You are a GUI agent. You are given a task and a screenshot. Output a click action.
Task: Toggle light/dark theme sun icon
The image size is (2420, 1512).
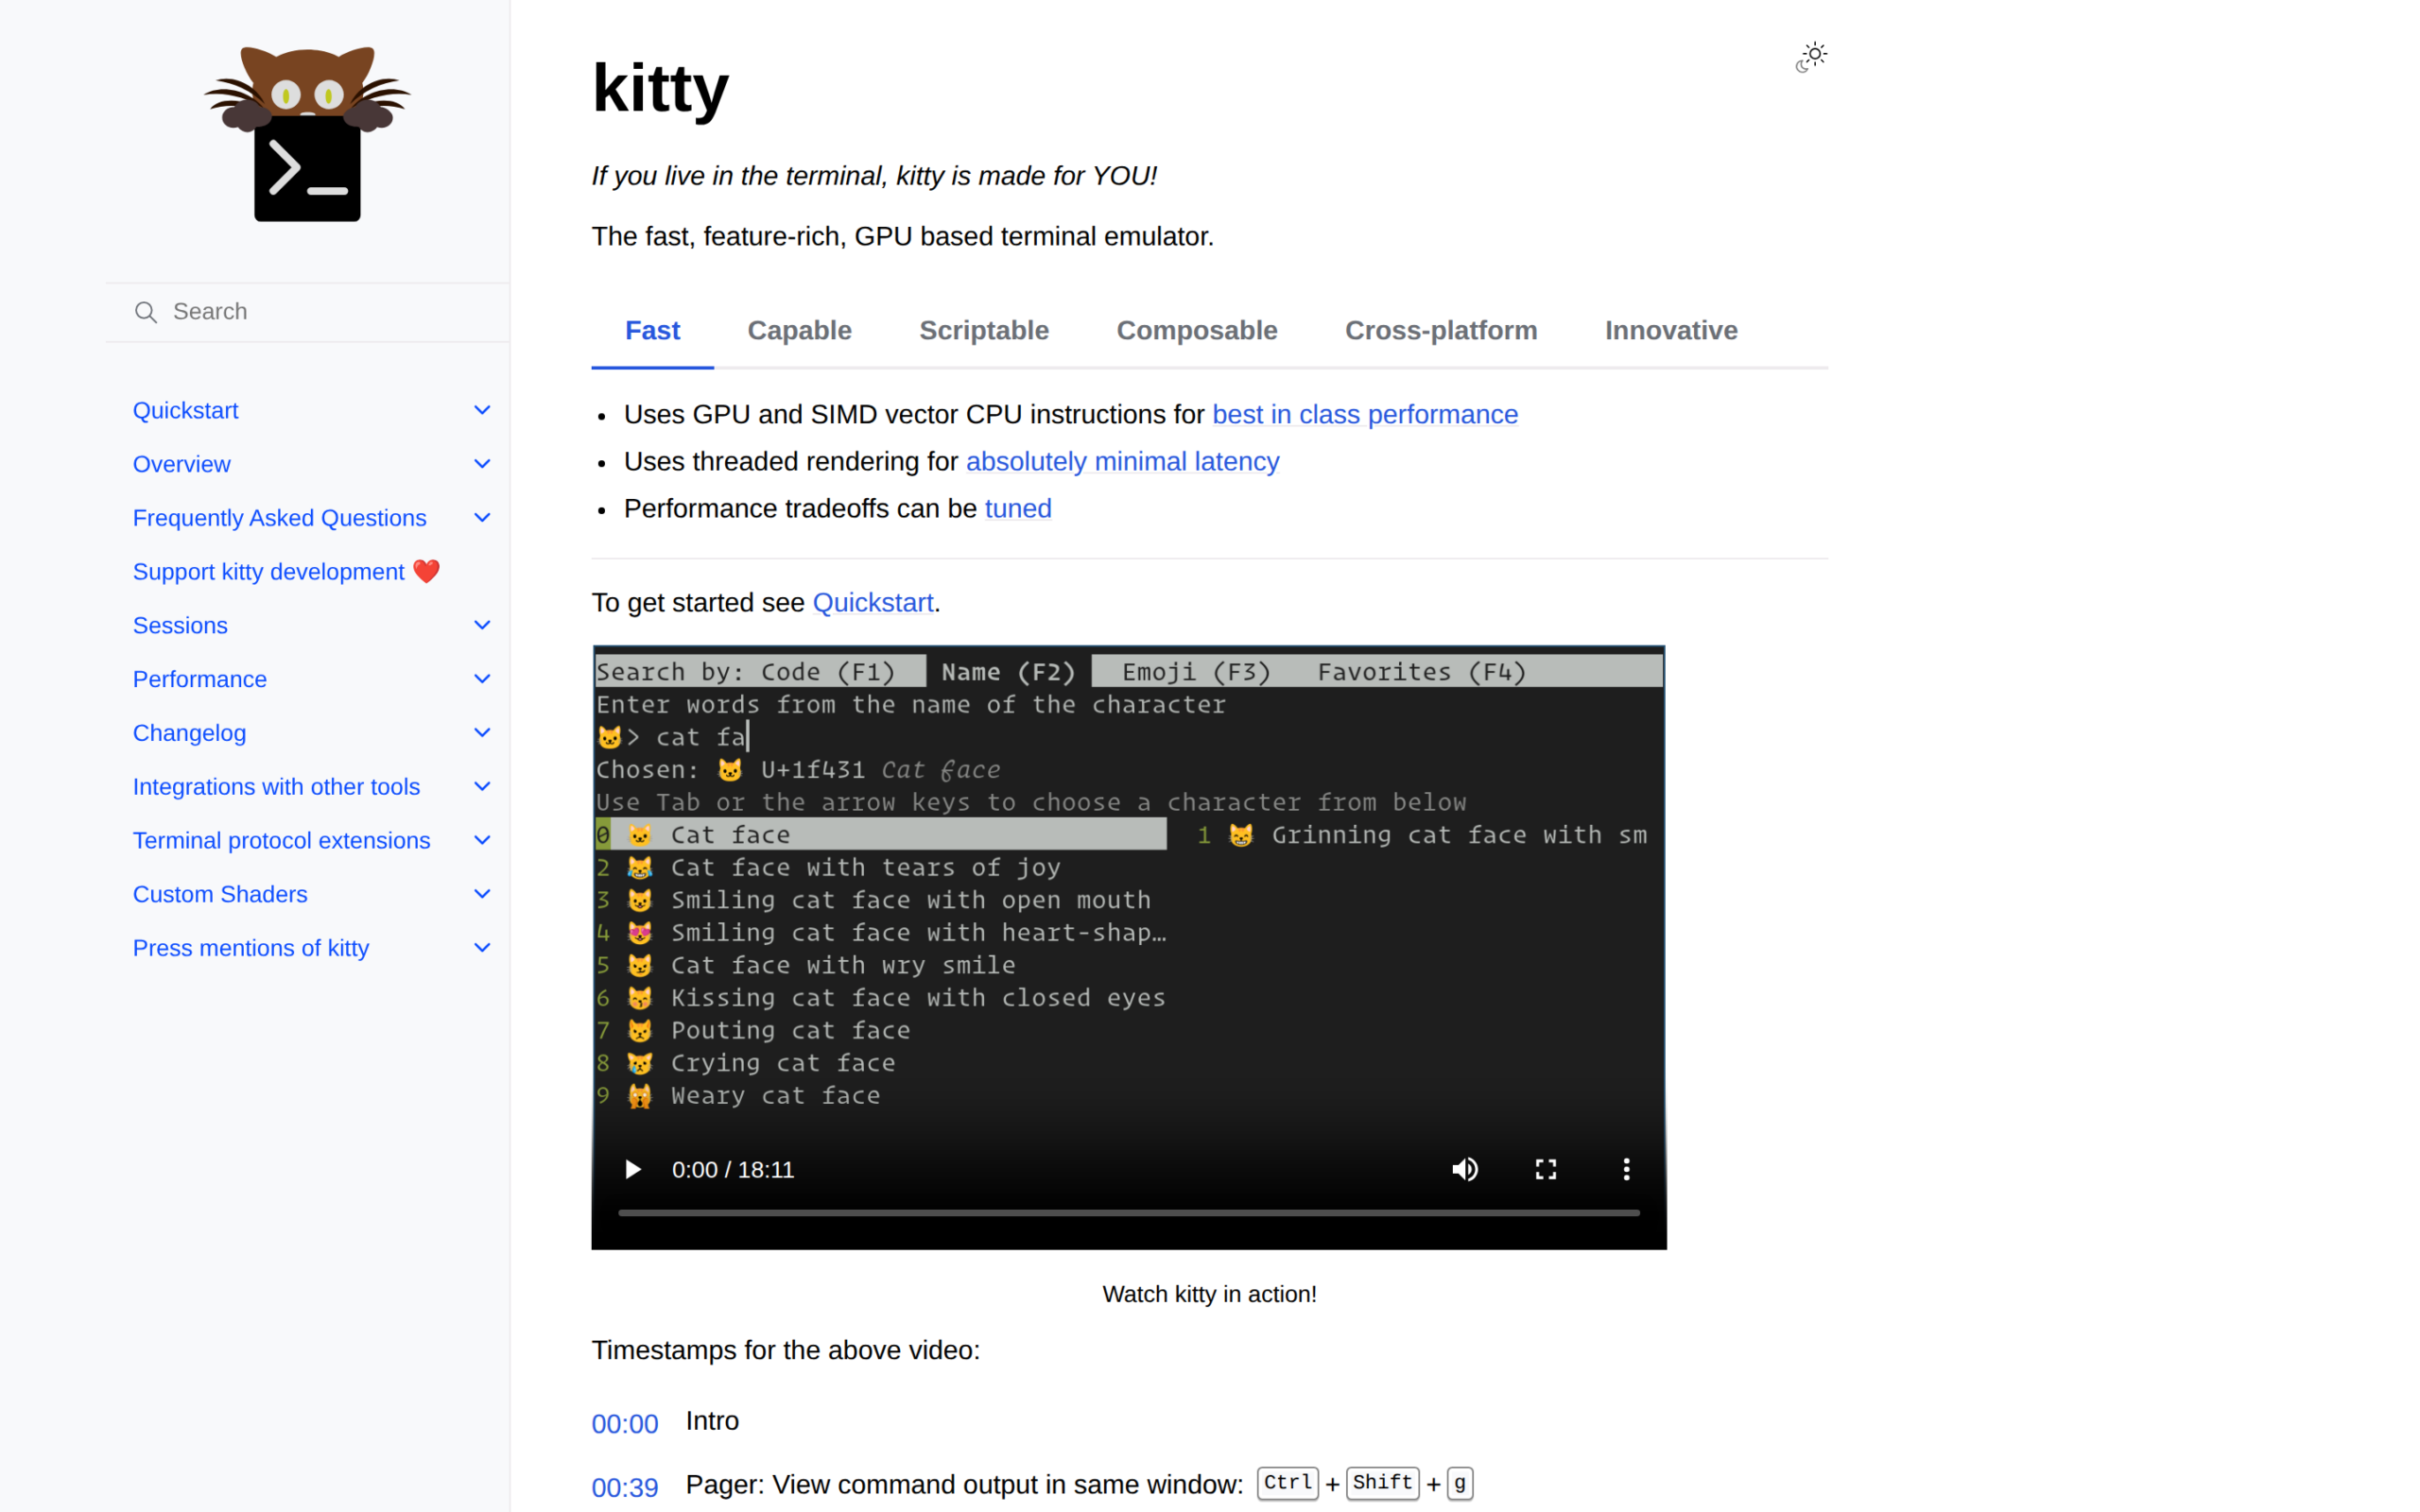(1811, 57)
